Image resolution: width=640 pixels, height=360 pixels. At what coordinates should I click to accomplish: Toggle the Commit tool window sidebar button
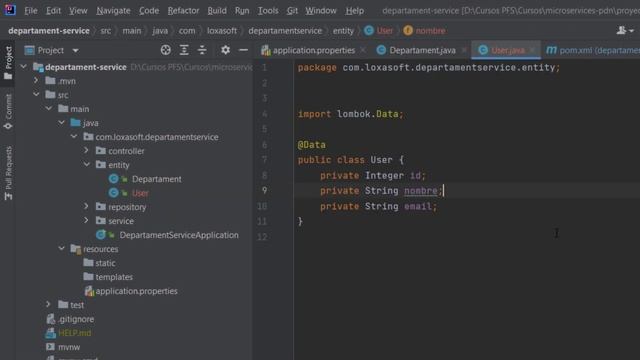pos(8,112)
